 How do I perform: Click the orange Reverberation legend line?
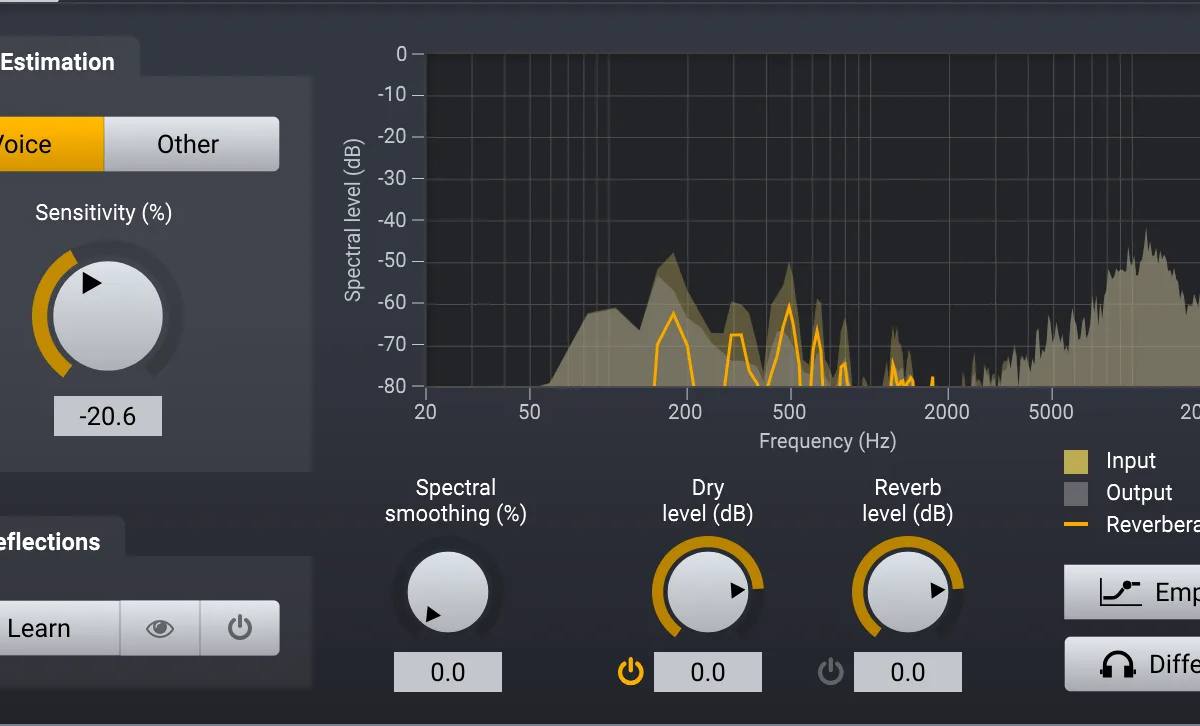click(1076, 524)
